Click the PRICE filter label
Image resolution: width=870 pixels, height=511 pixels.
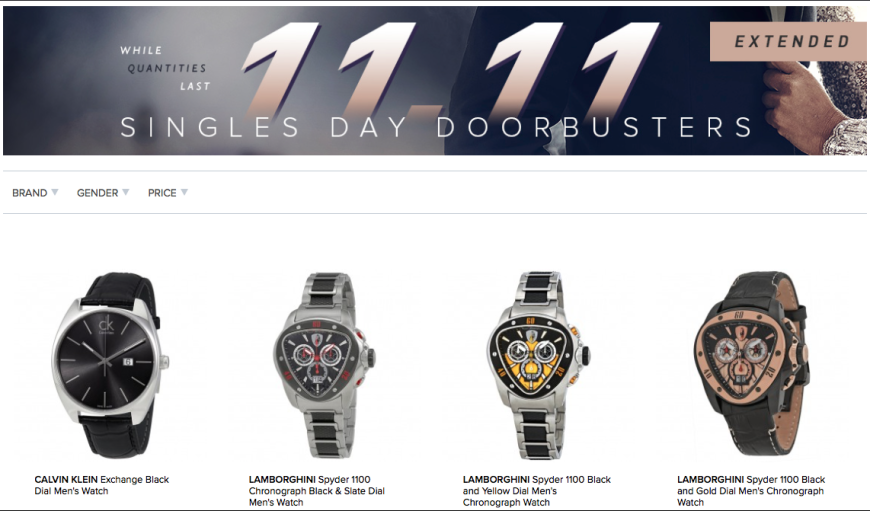coord(162,193)
